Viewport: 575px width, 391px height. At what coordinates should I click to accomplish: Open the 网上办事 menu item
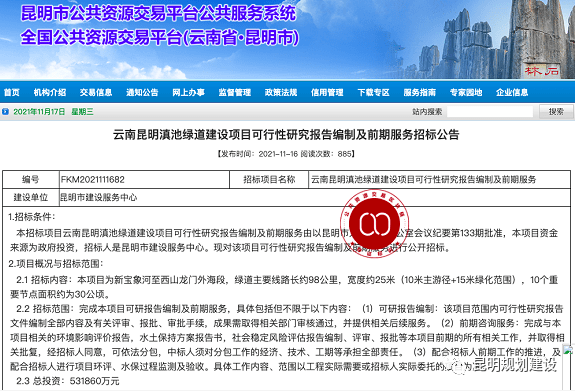[188, 92]
